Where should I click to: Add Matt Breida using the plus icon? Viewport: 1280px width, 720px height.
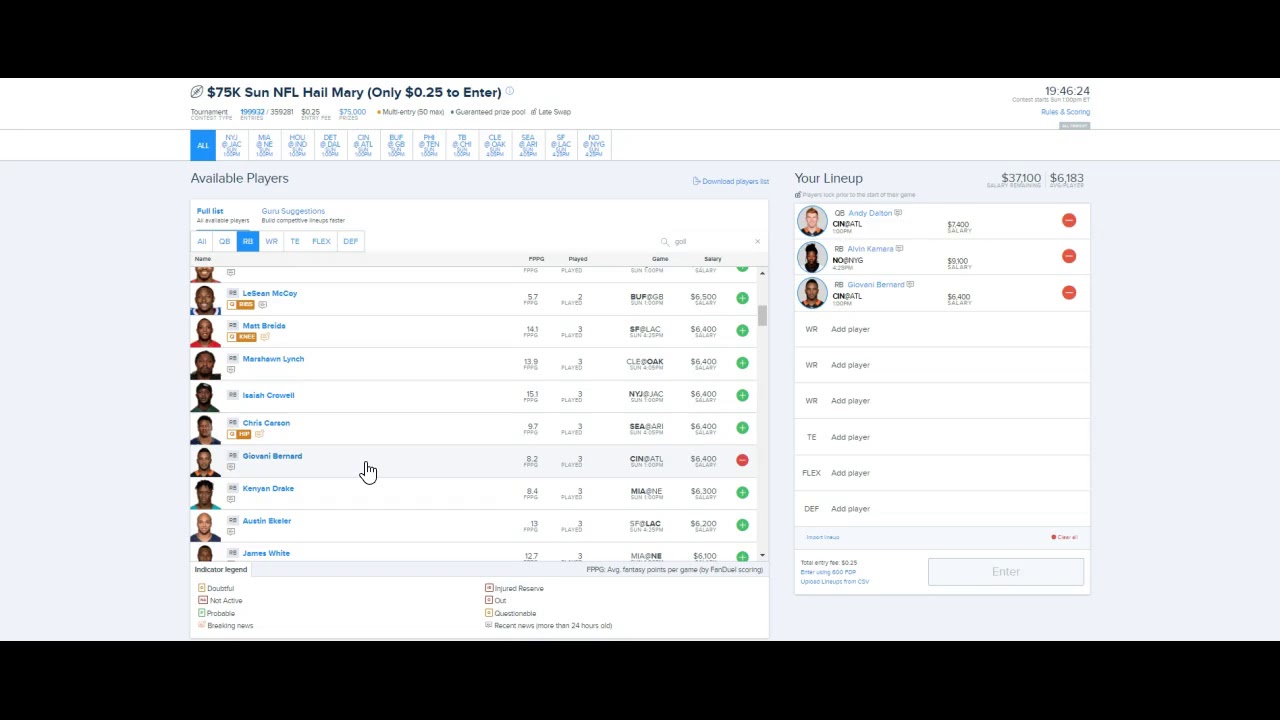pos(742,330)
